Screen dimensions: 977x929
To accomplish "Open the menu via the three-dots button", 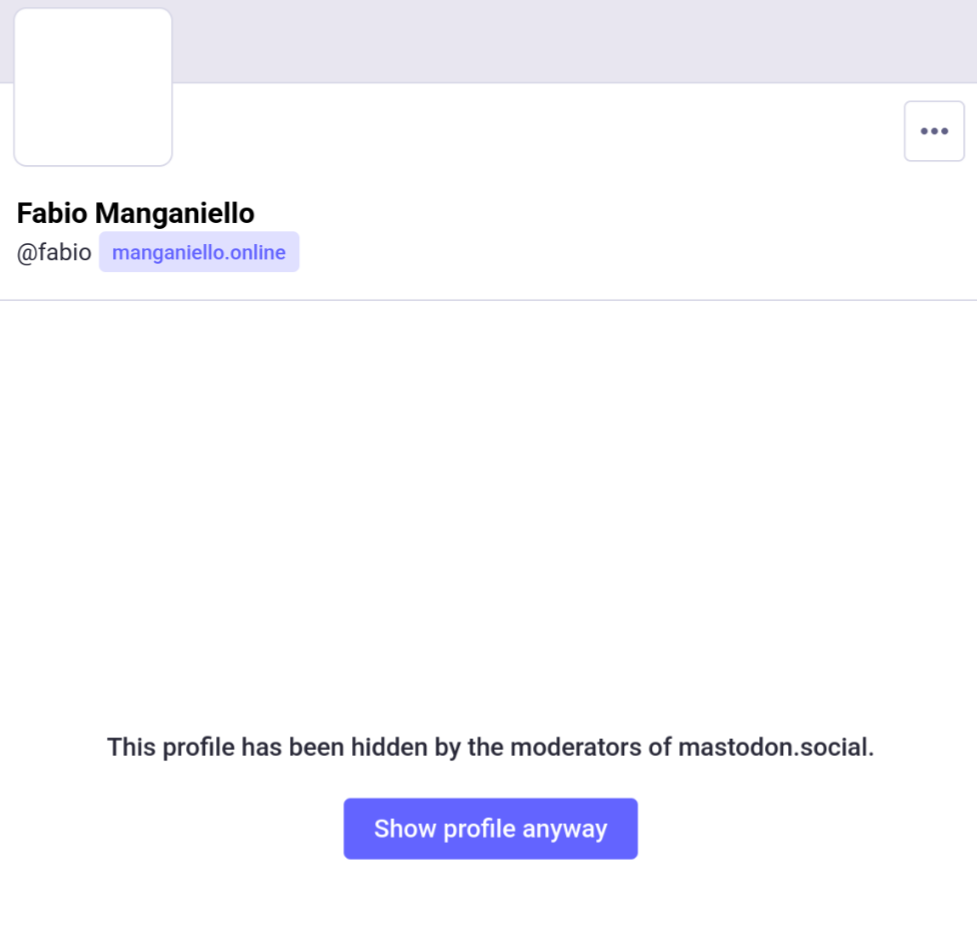I will point(934,131).
